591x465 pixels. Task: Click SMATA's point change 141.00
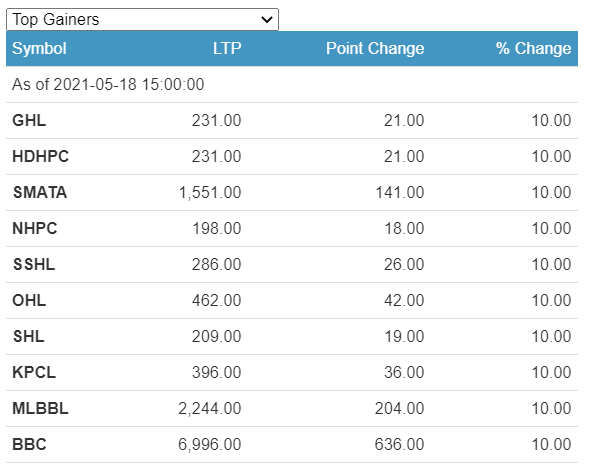tap(400, 193)
